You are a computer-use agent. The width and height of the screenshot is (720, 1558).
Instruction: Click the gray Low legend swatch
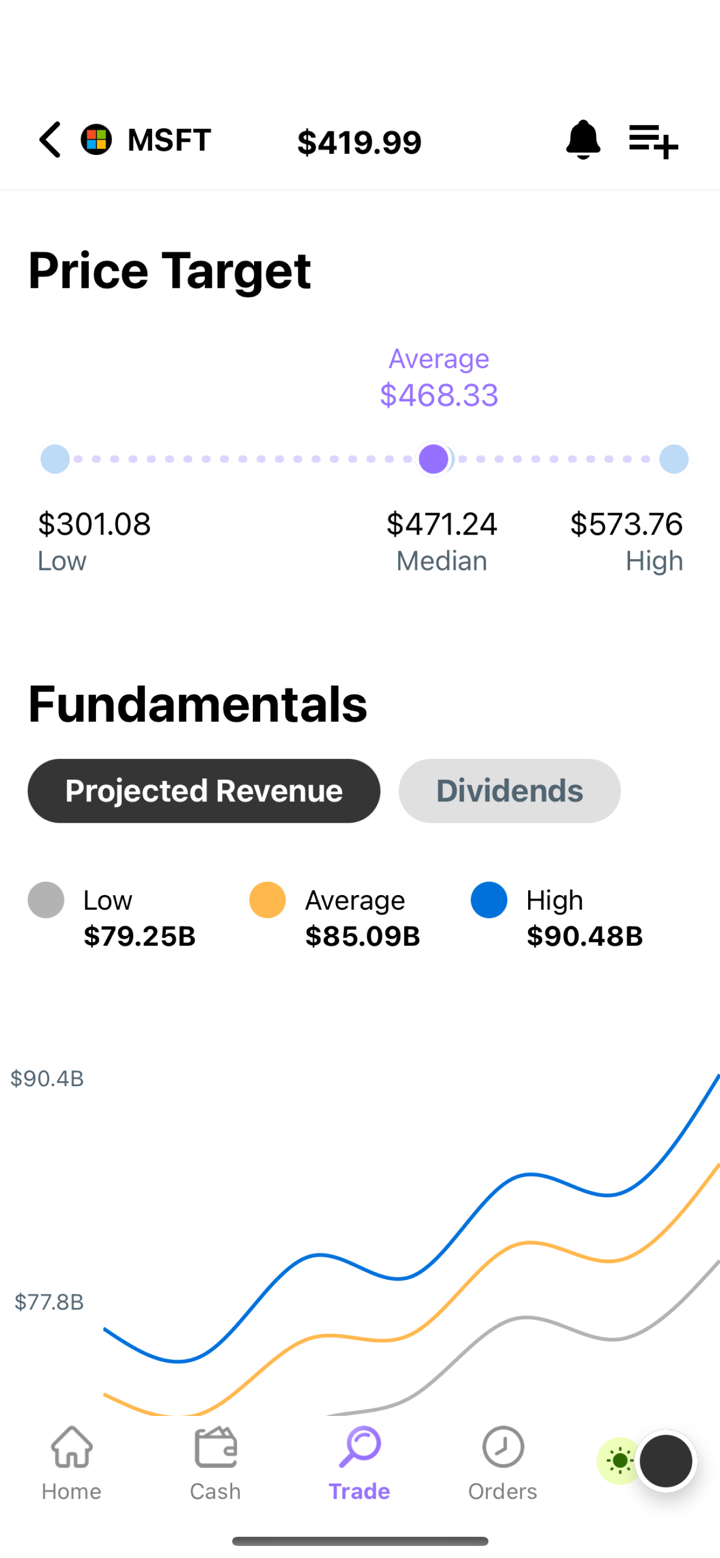(x=46, y=900)
